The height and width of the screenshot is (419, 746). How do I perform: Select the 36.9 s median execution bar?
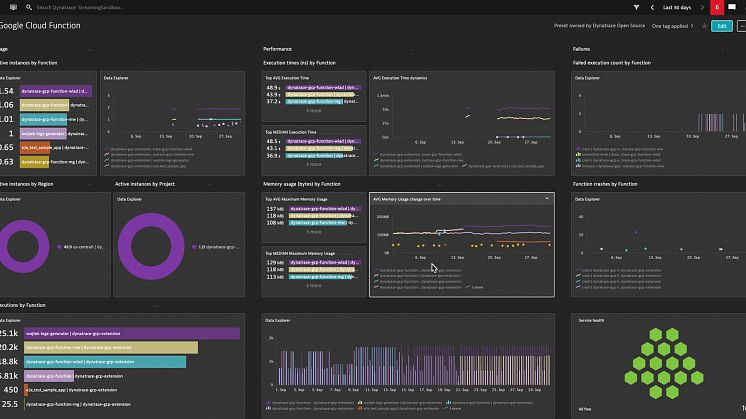pyautogui.click(x=314, y=156)
